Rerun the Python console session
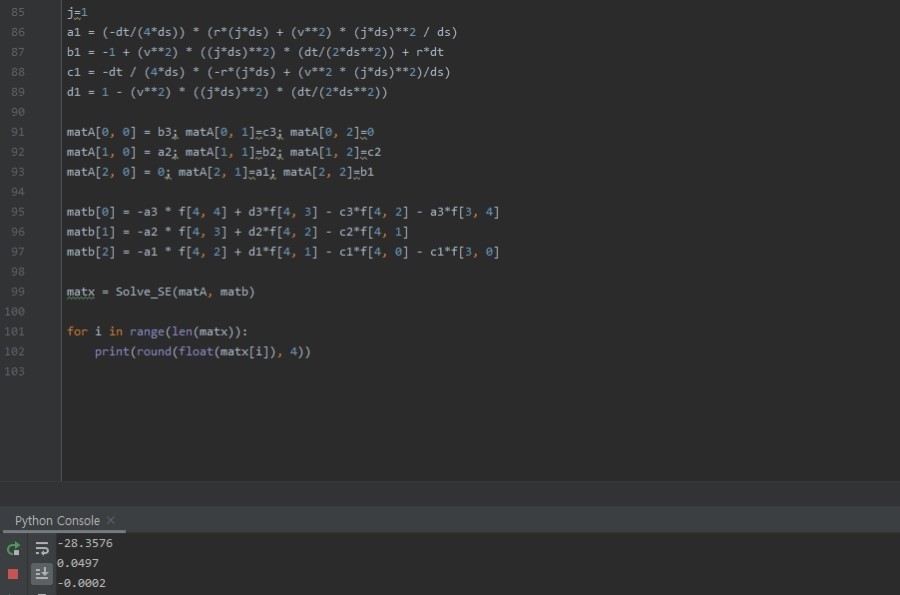Viewport: 900px width, 595px height. pyautogui.click(x=13, y=548)
